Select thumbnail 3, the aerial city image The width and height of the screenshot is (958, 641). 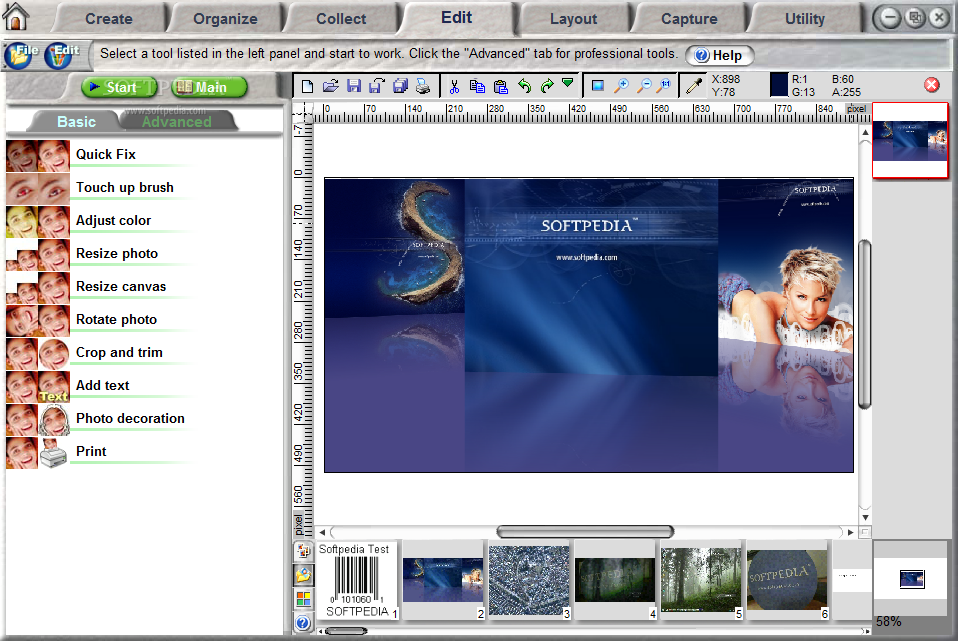[x=529, y=581]
